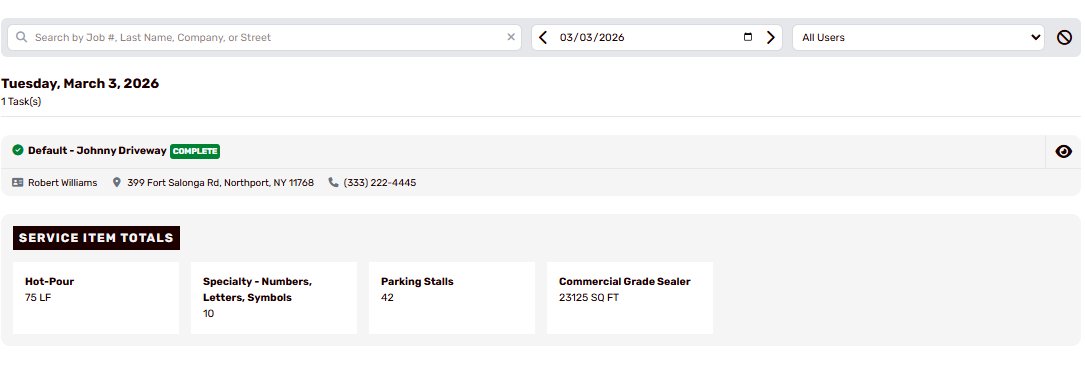Go to the previous day arrow
This screenshot has width=1085, height=369.
pyautogui.click(x=543, y=37)
